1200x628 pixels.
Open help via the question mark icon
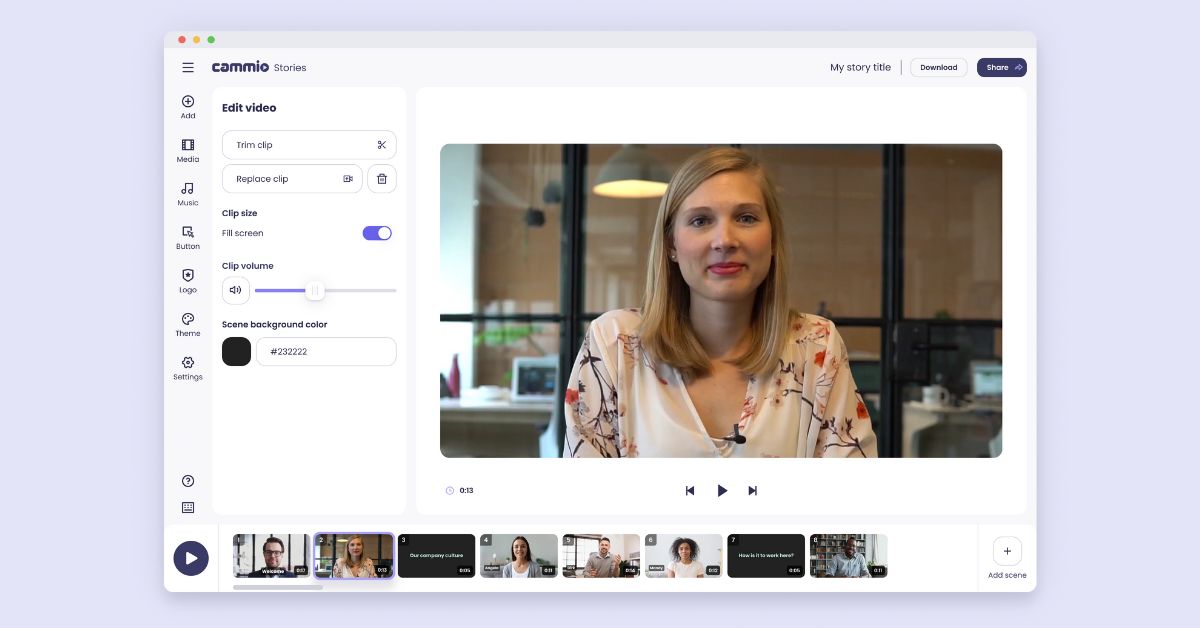(188, 481)
